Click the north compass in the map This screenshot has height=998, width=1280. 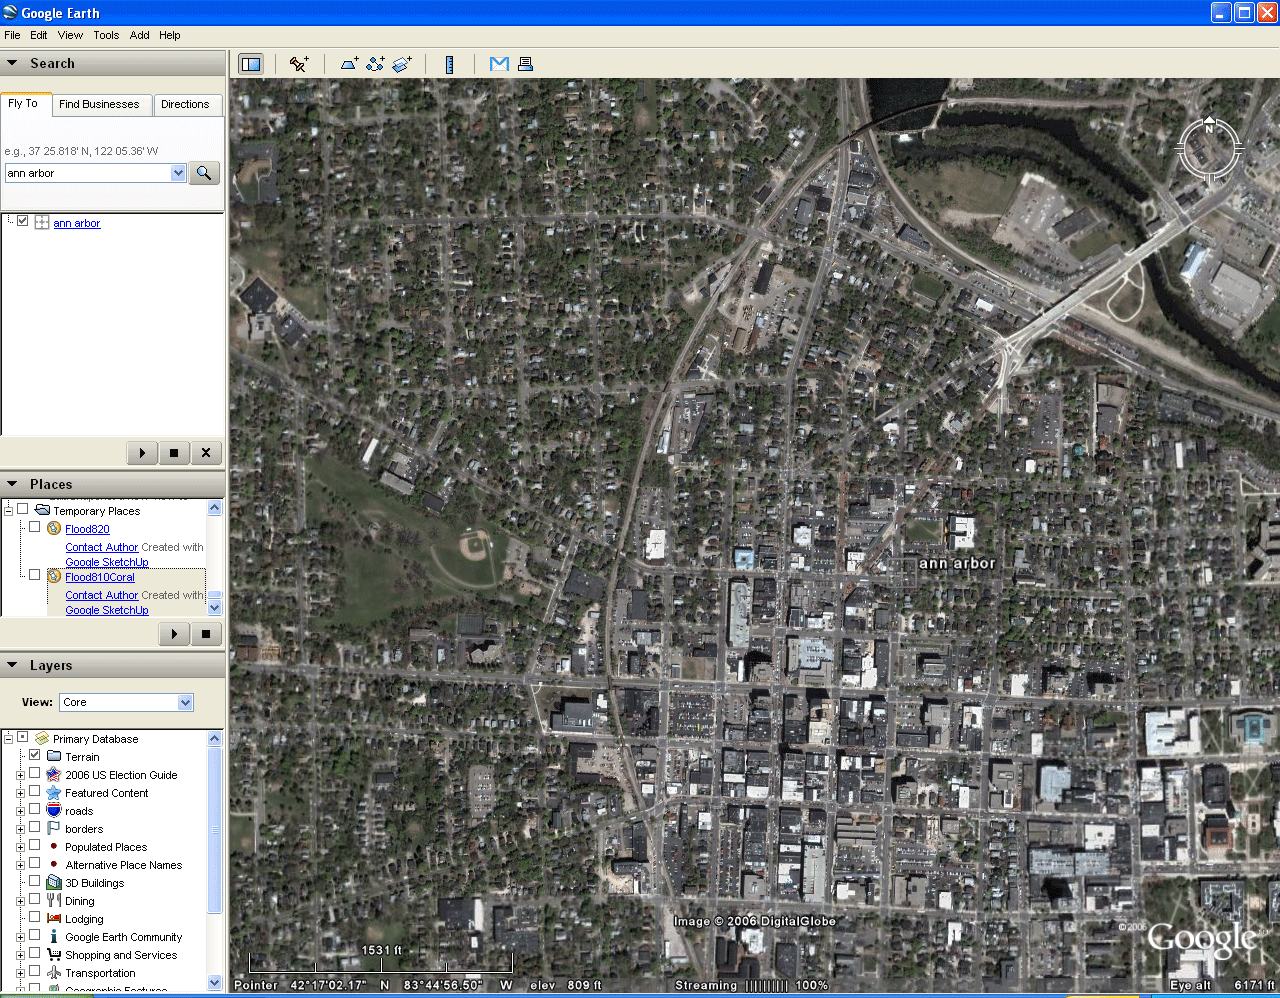1209,149
